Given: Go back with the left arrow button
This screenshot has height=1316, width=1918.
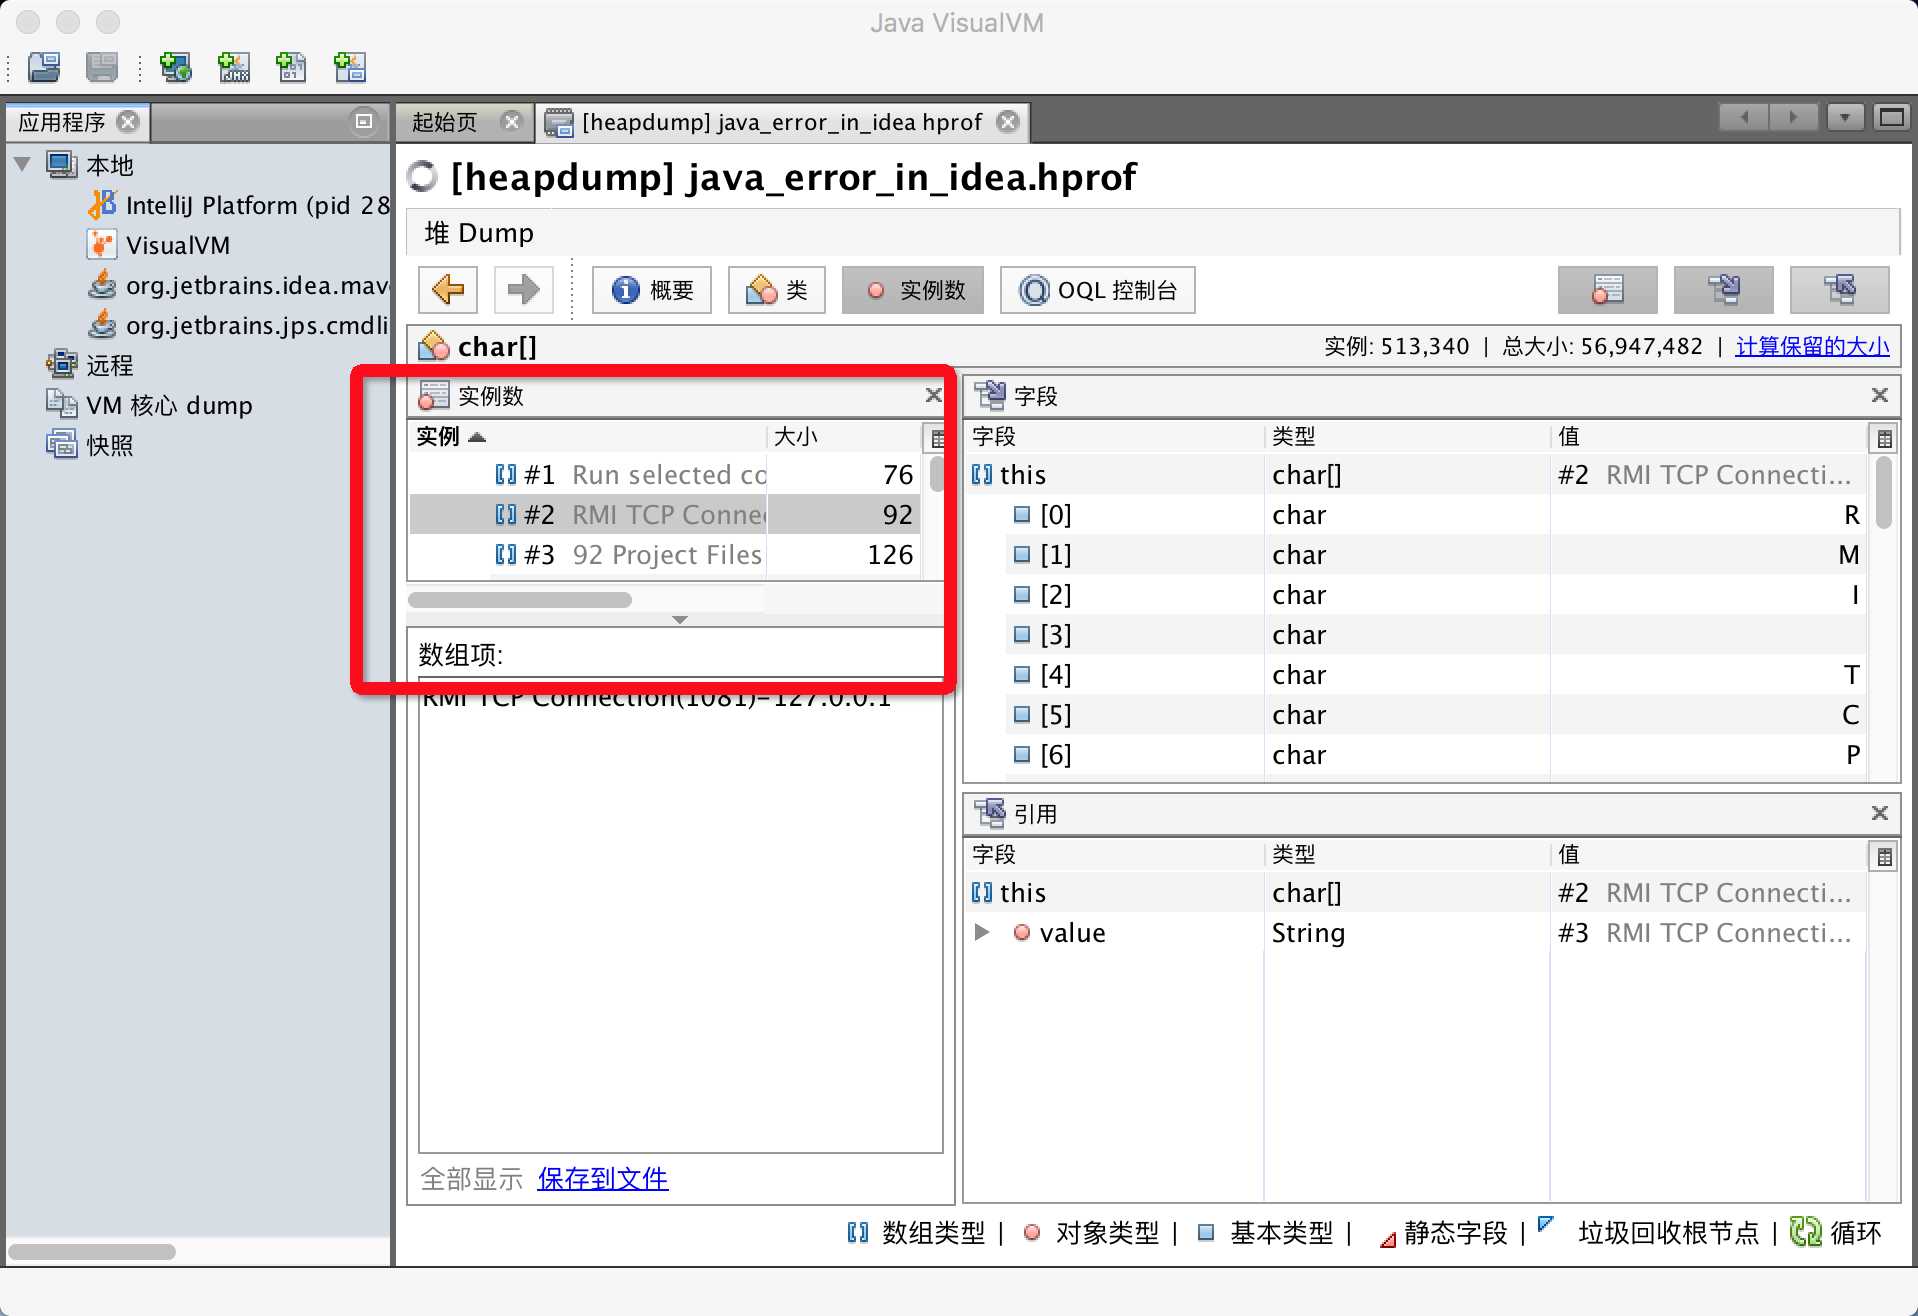Looking at the screenshot, I should click(448, 290).
